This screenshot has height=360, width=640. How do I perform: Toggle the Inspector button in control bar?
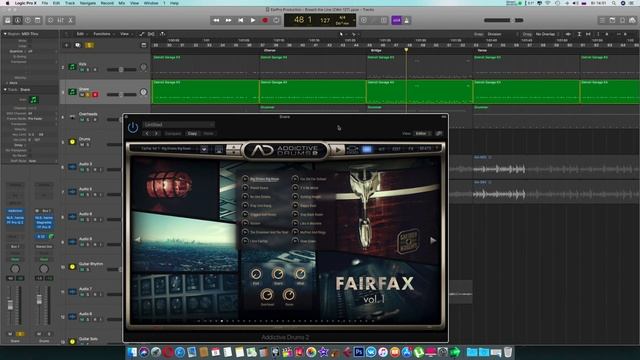tap(18, 20)
